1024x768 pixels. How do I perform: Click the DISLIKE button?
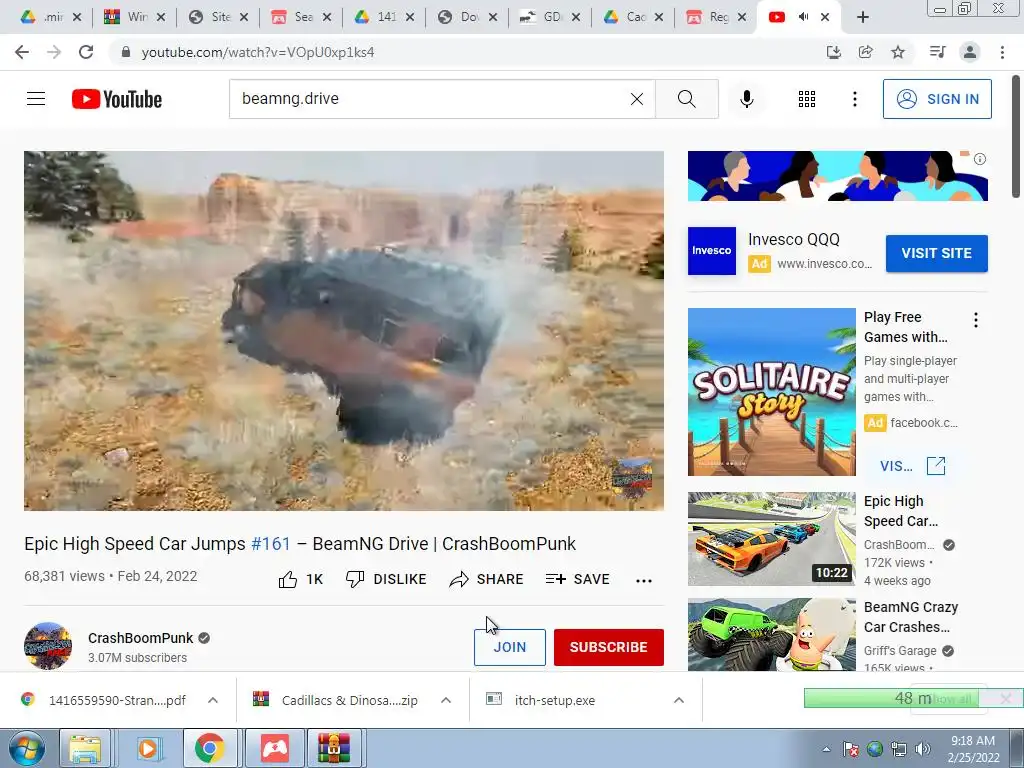pos(386,579)
